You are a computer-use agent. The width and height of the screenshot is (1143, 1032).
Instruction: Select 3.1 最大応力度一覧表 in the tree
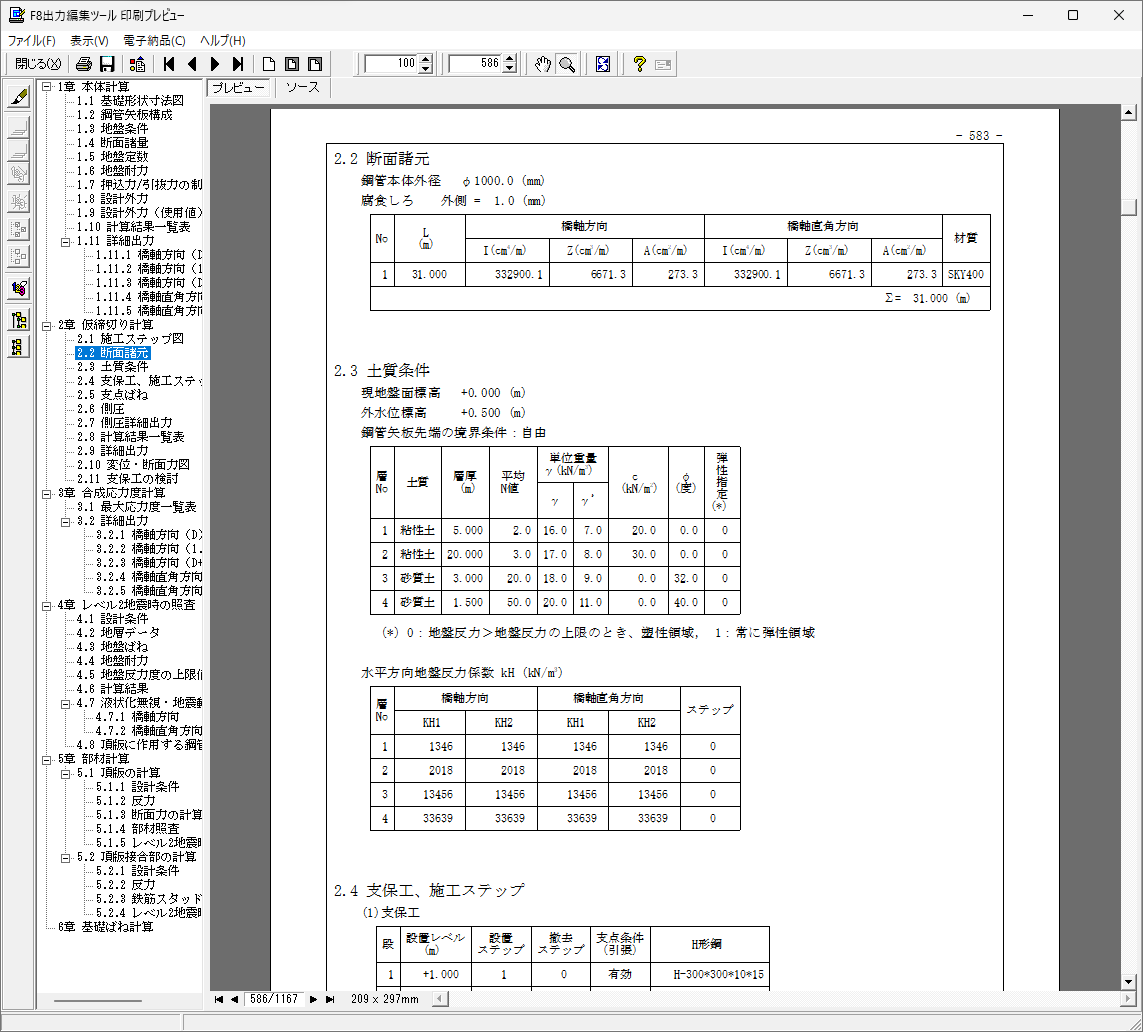pyautogui.click(x=136, y=507)
